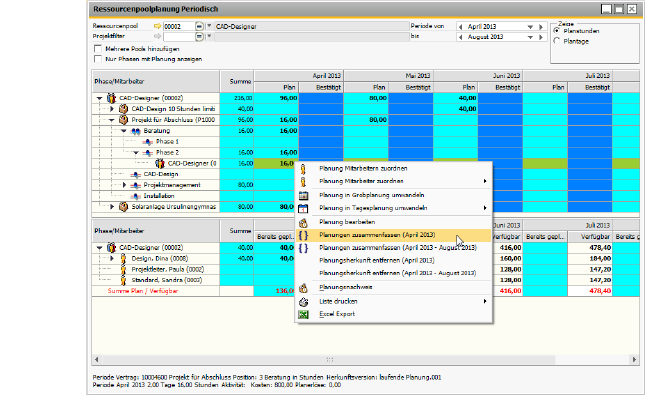Collapse the CAD-Designer (00002) node in upper tree
Viewport: 645px width, 397px height.
point(100,98)
